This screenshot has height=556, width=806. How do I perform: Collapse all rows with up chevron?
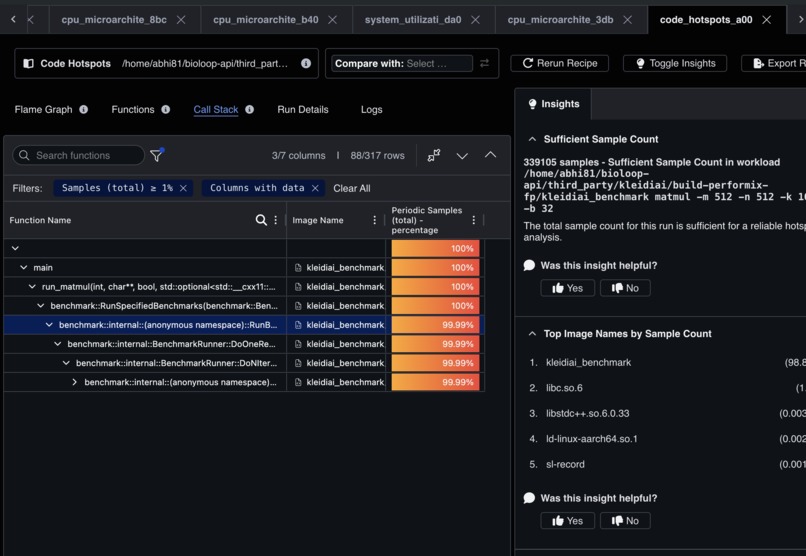tap(490, 155)
